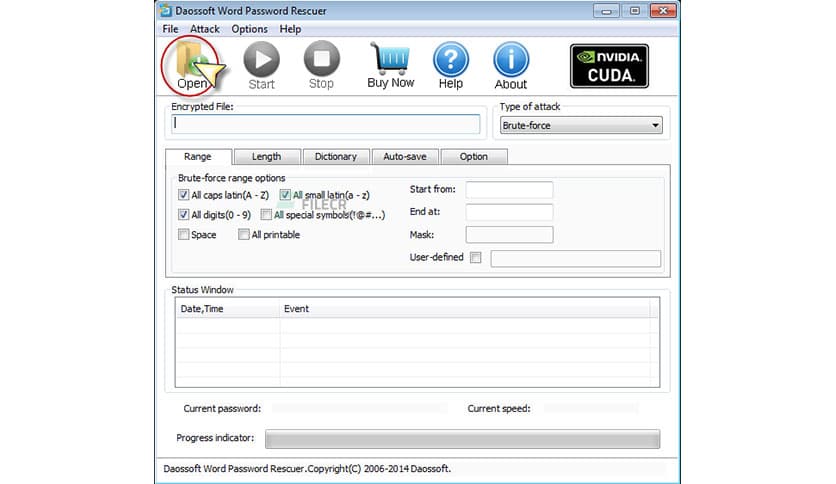Maximize the Password Rescuer window

pyautogui.click(x=634, y=11)
